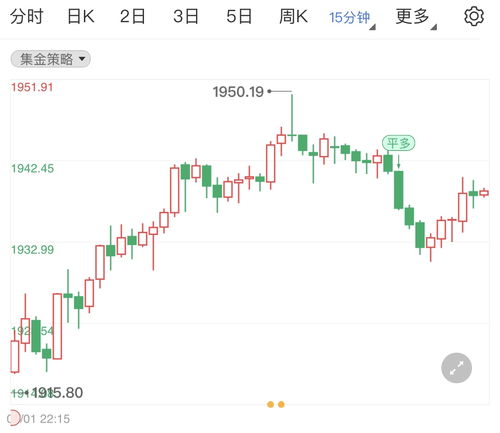500x433 pixels.
Task: Switch to the 分时 tab
Action: (27, 16)
